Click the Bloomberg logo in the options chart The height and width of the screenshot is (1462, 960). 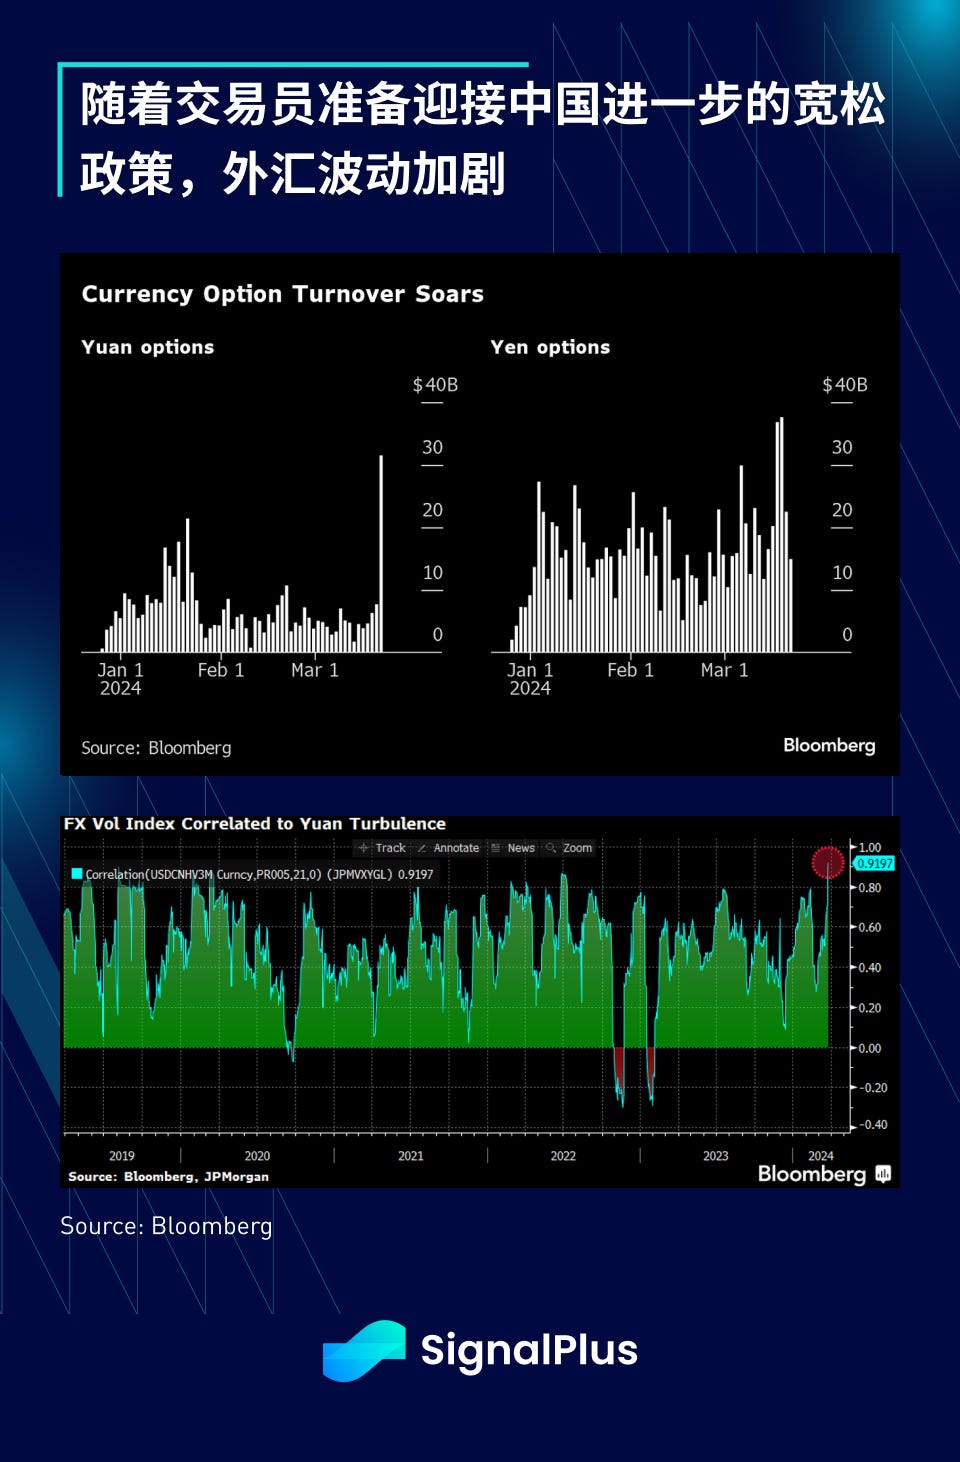click(829, 745)
